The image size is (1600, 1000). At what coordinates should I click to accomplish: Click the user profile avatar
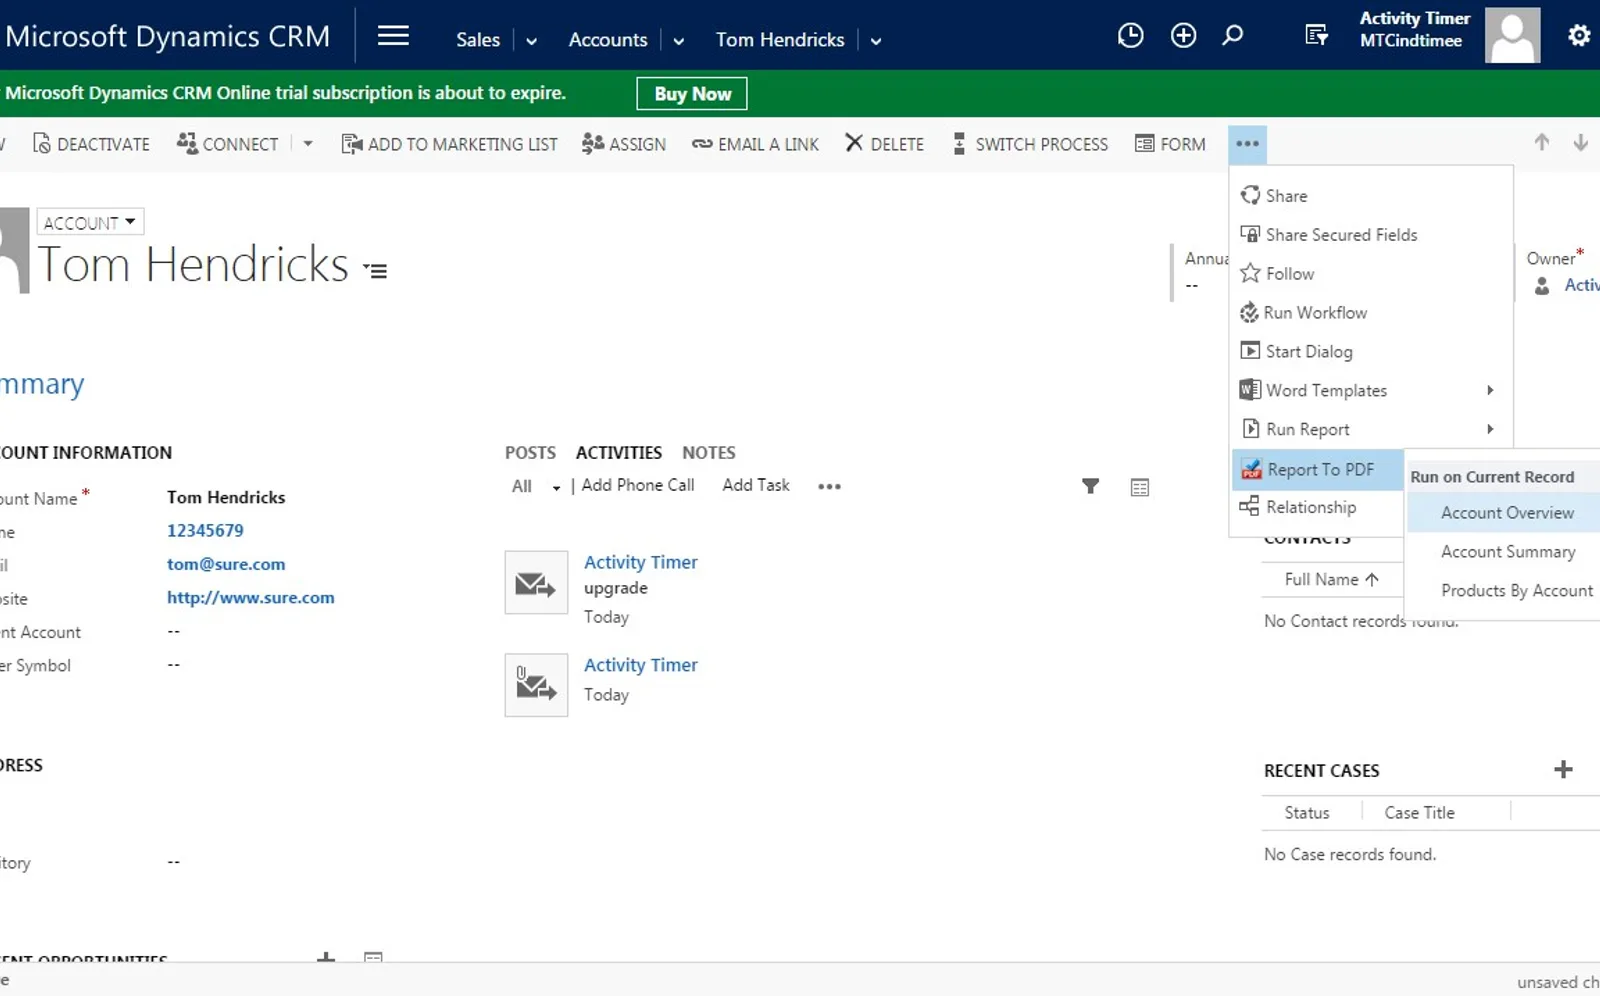click(x=1512, y=35)
